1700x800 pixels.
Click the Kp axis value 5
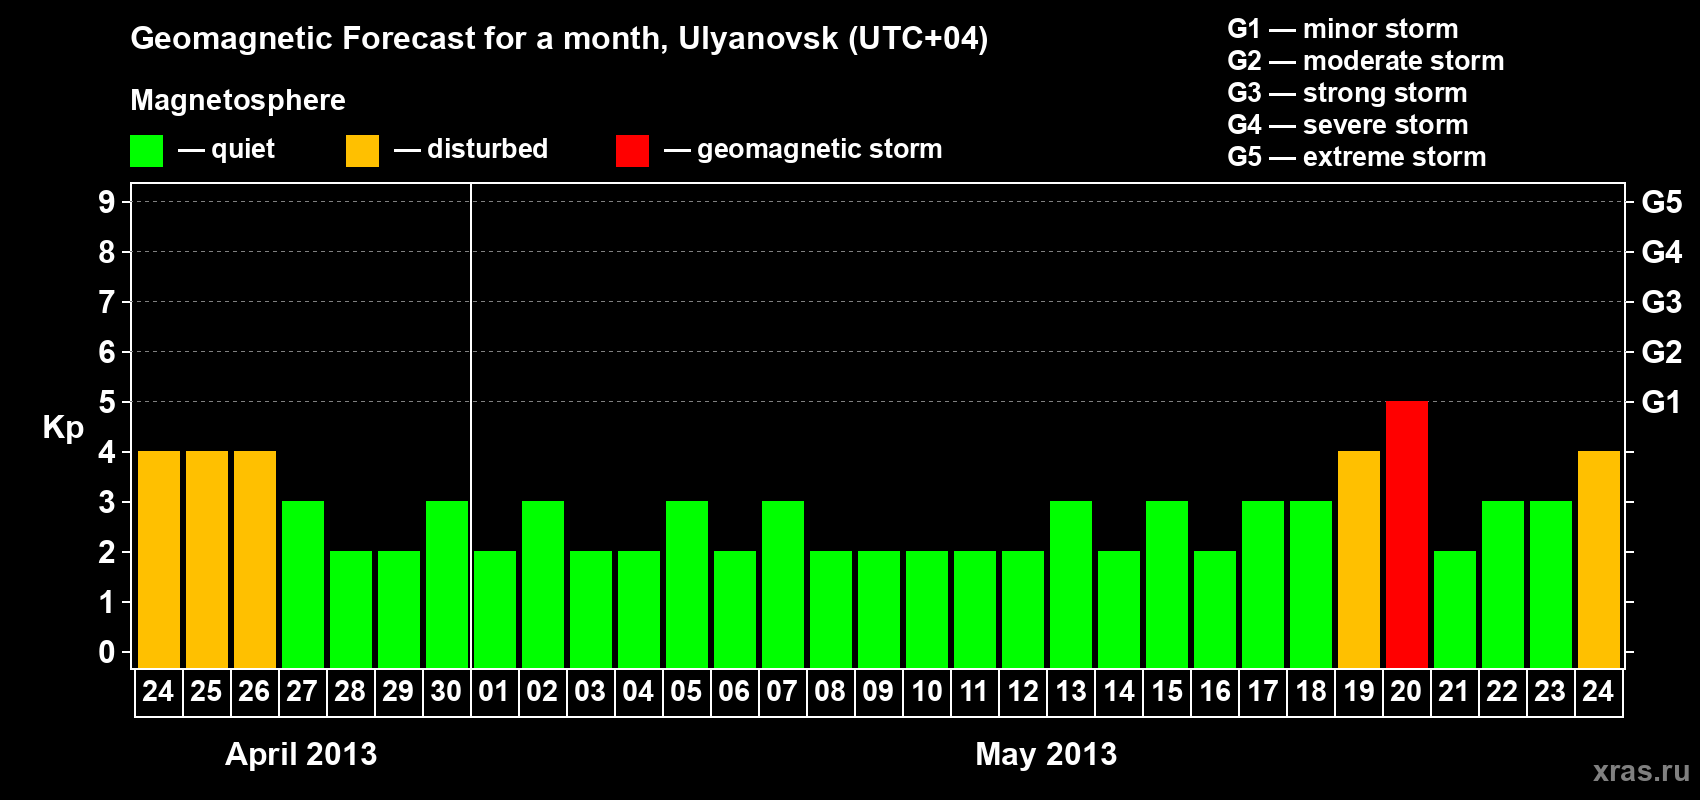click(x=107, y=402)
